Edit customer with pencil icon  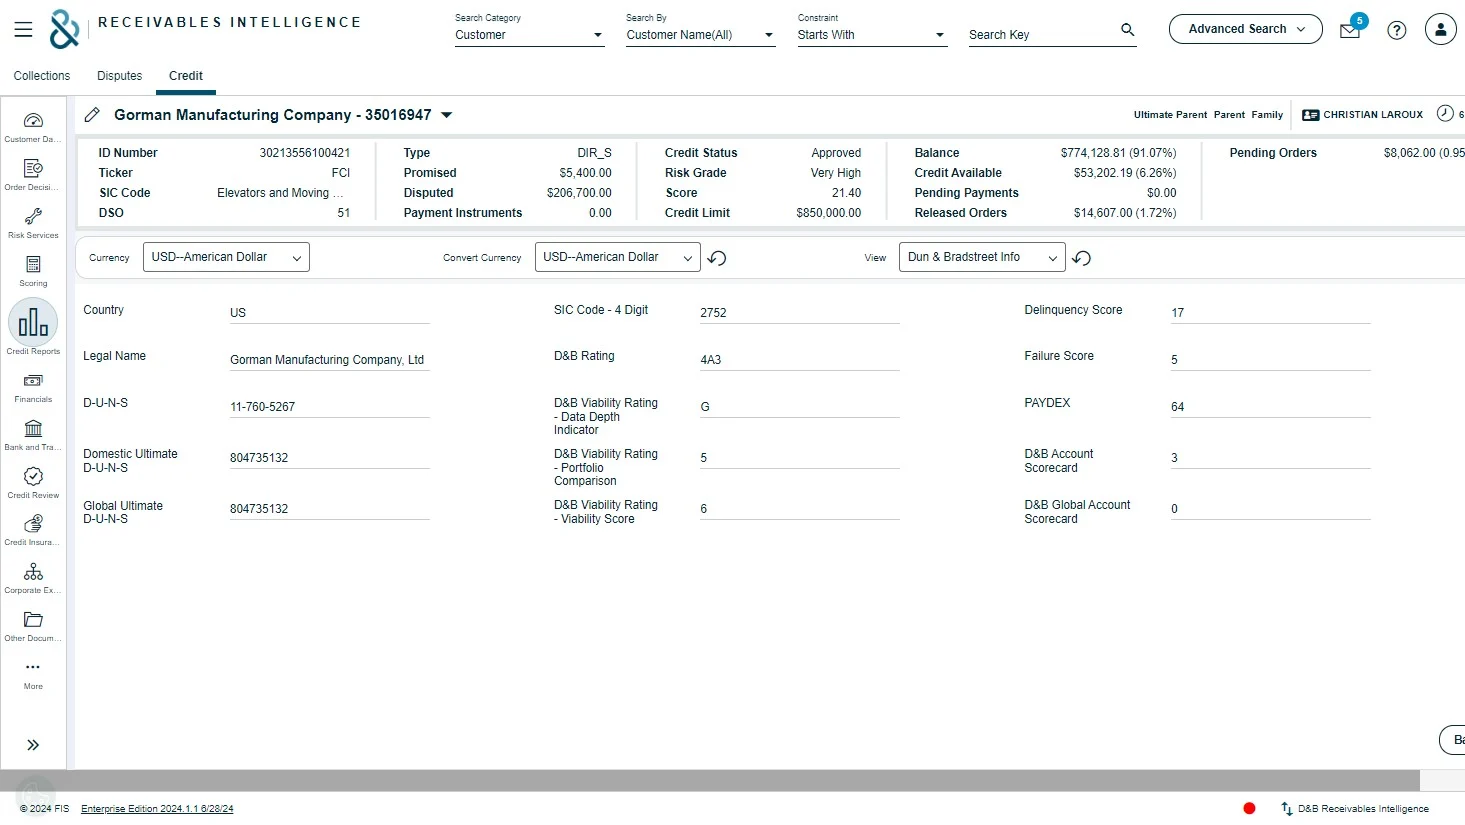point(92,115)
